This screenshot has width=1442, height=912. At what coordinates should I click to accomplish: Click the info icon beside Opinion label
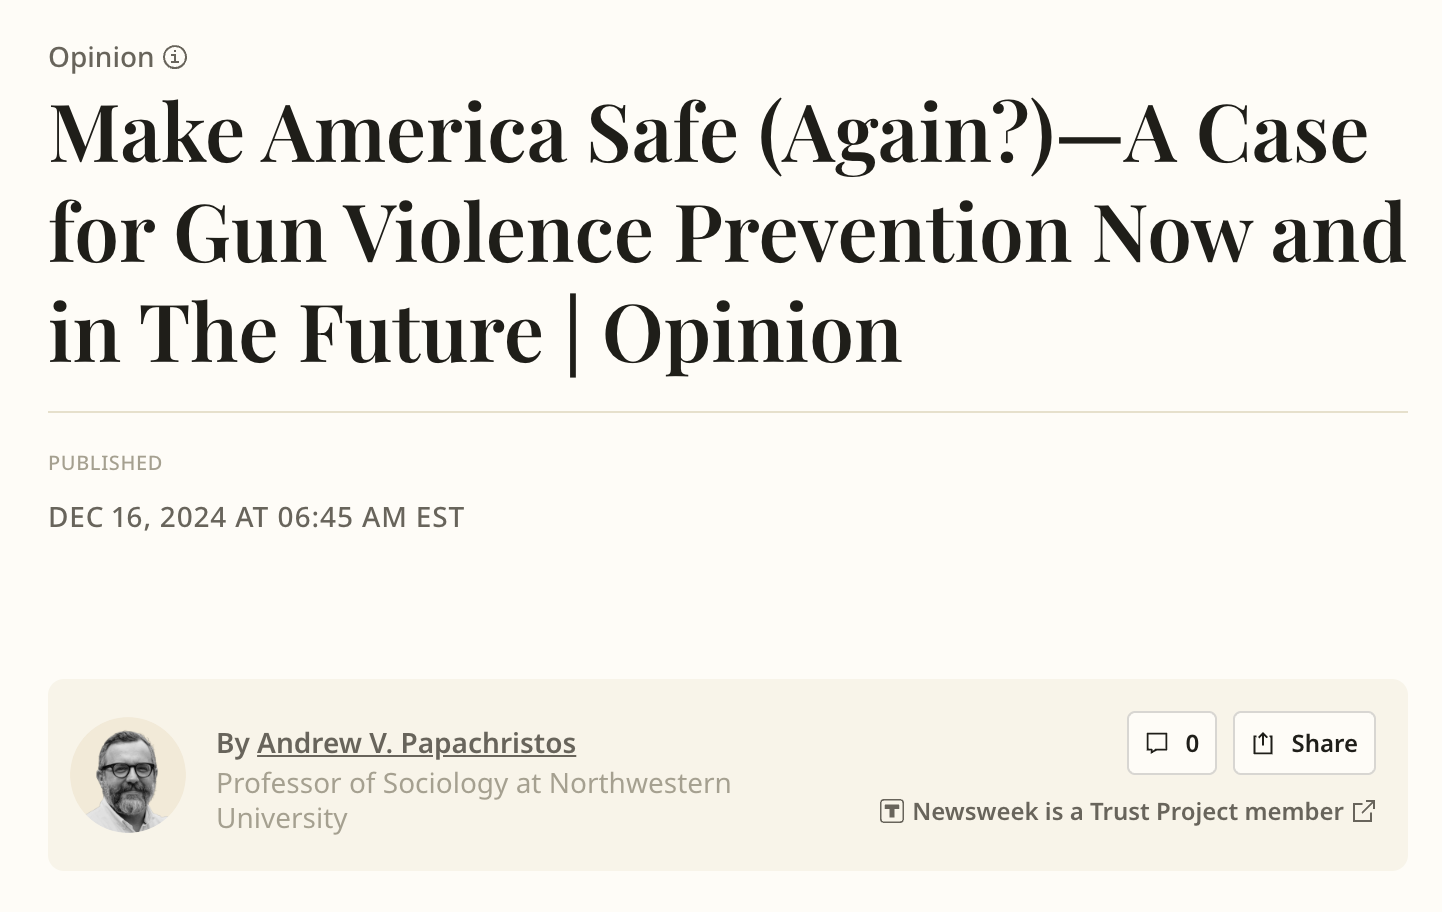(175, 57)
